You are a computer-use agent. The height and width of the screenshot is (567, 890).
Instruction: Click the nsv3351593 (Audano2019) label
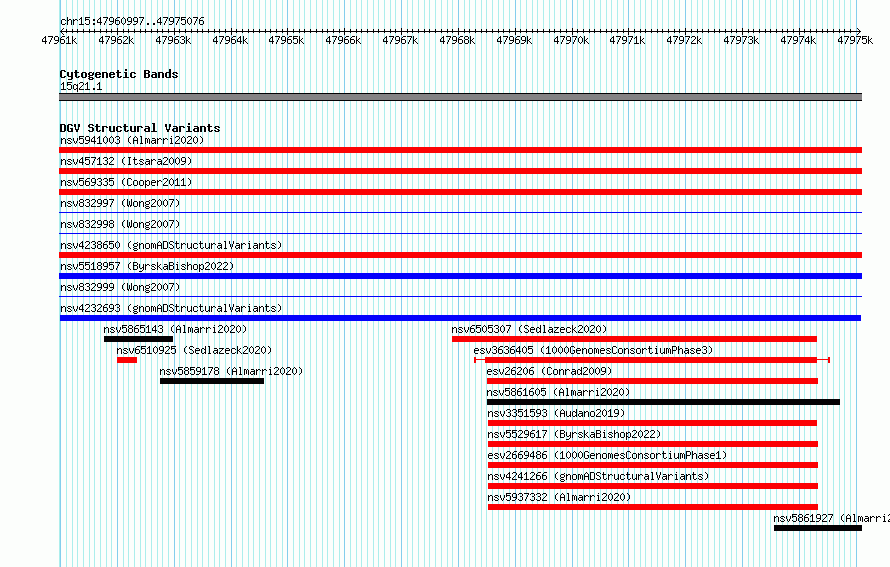click(x=556, y=413)
